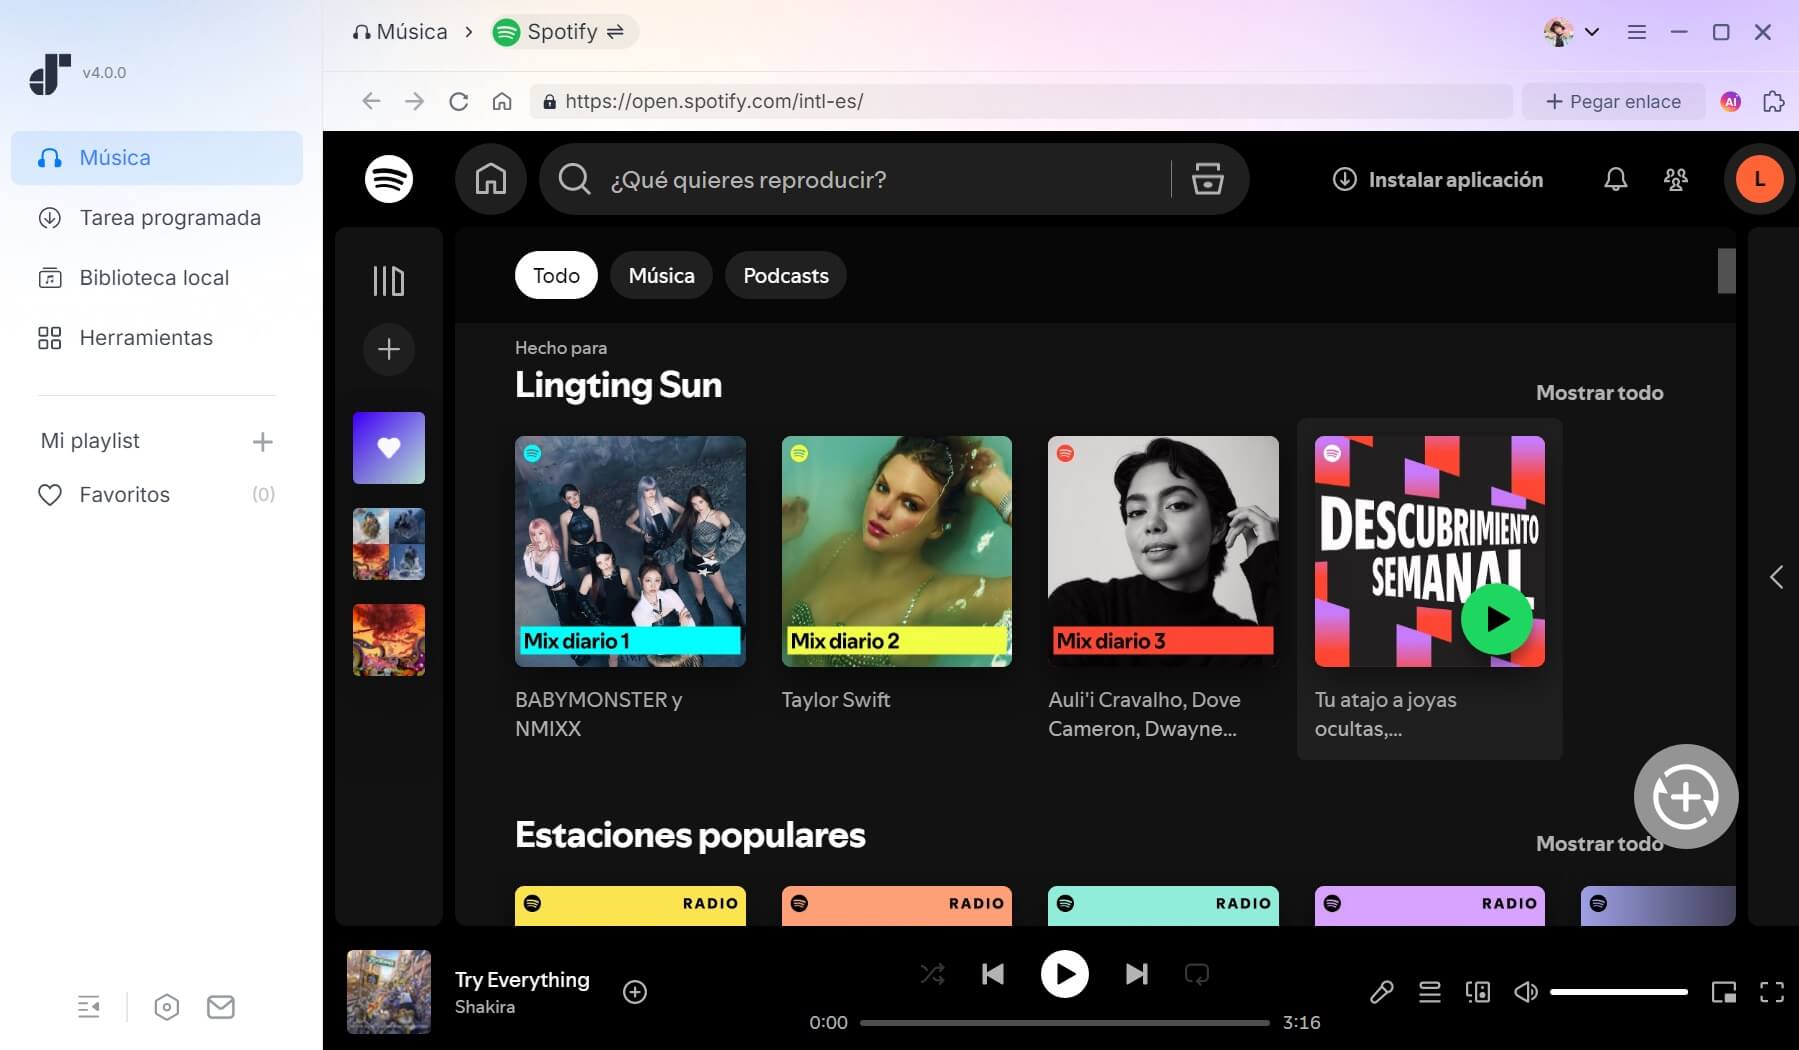The height and width of the screenshot is (1050, 1799).
Task: Open the user avatar dropdown
Action: click(1571, 32)
